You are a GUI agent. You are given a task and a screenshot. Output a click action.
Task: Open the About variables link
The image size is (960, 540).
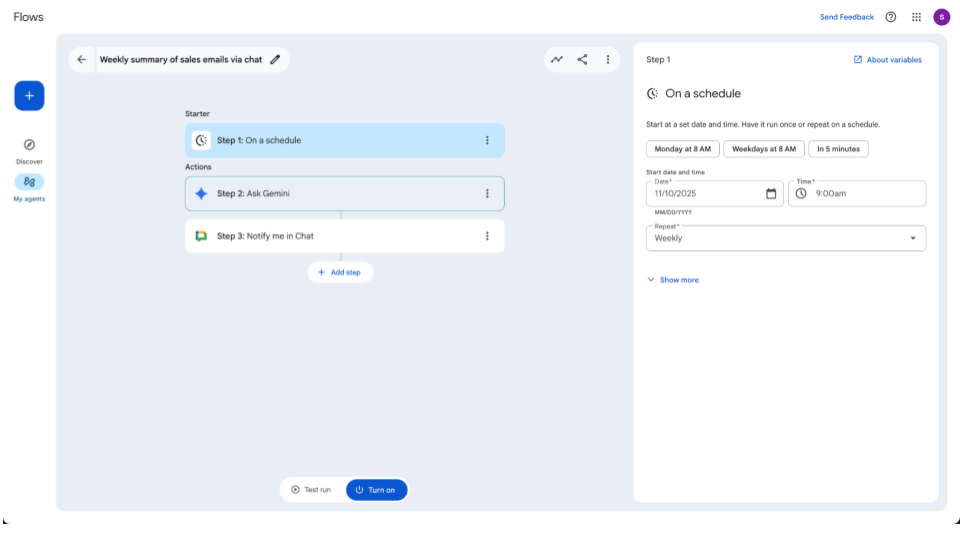point(887,60)
